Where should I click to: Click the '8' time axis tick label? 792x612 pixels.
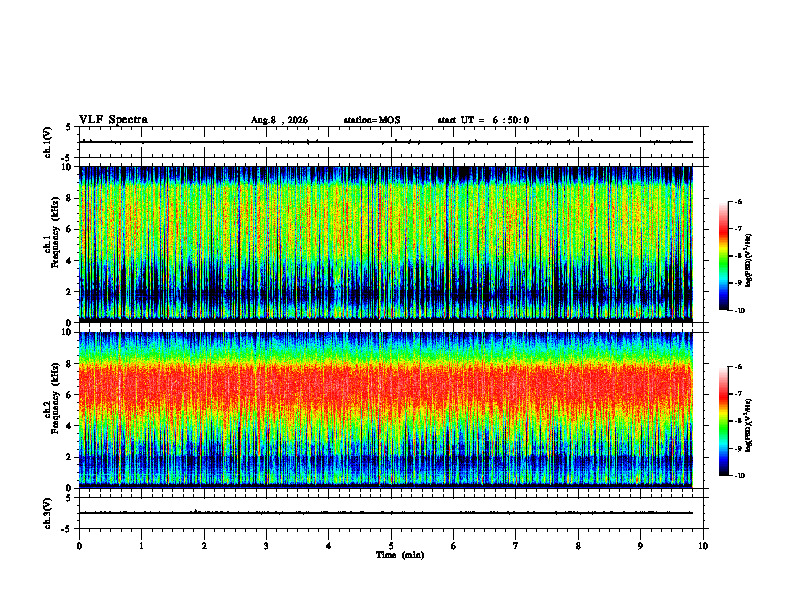tap(578, 546)
